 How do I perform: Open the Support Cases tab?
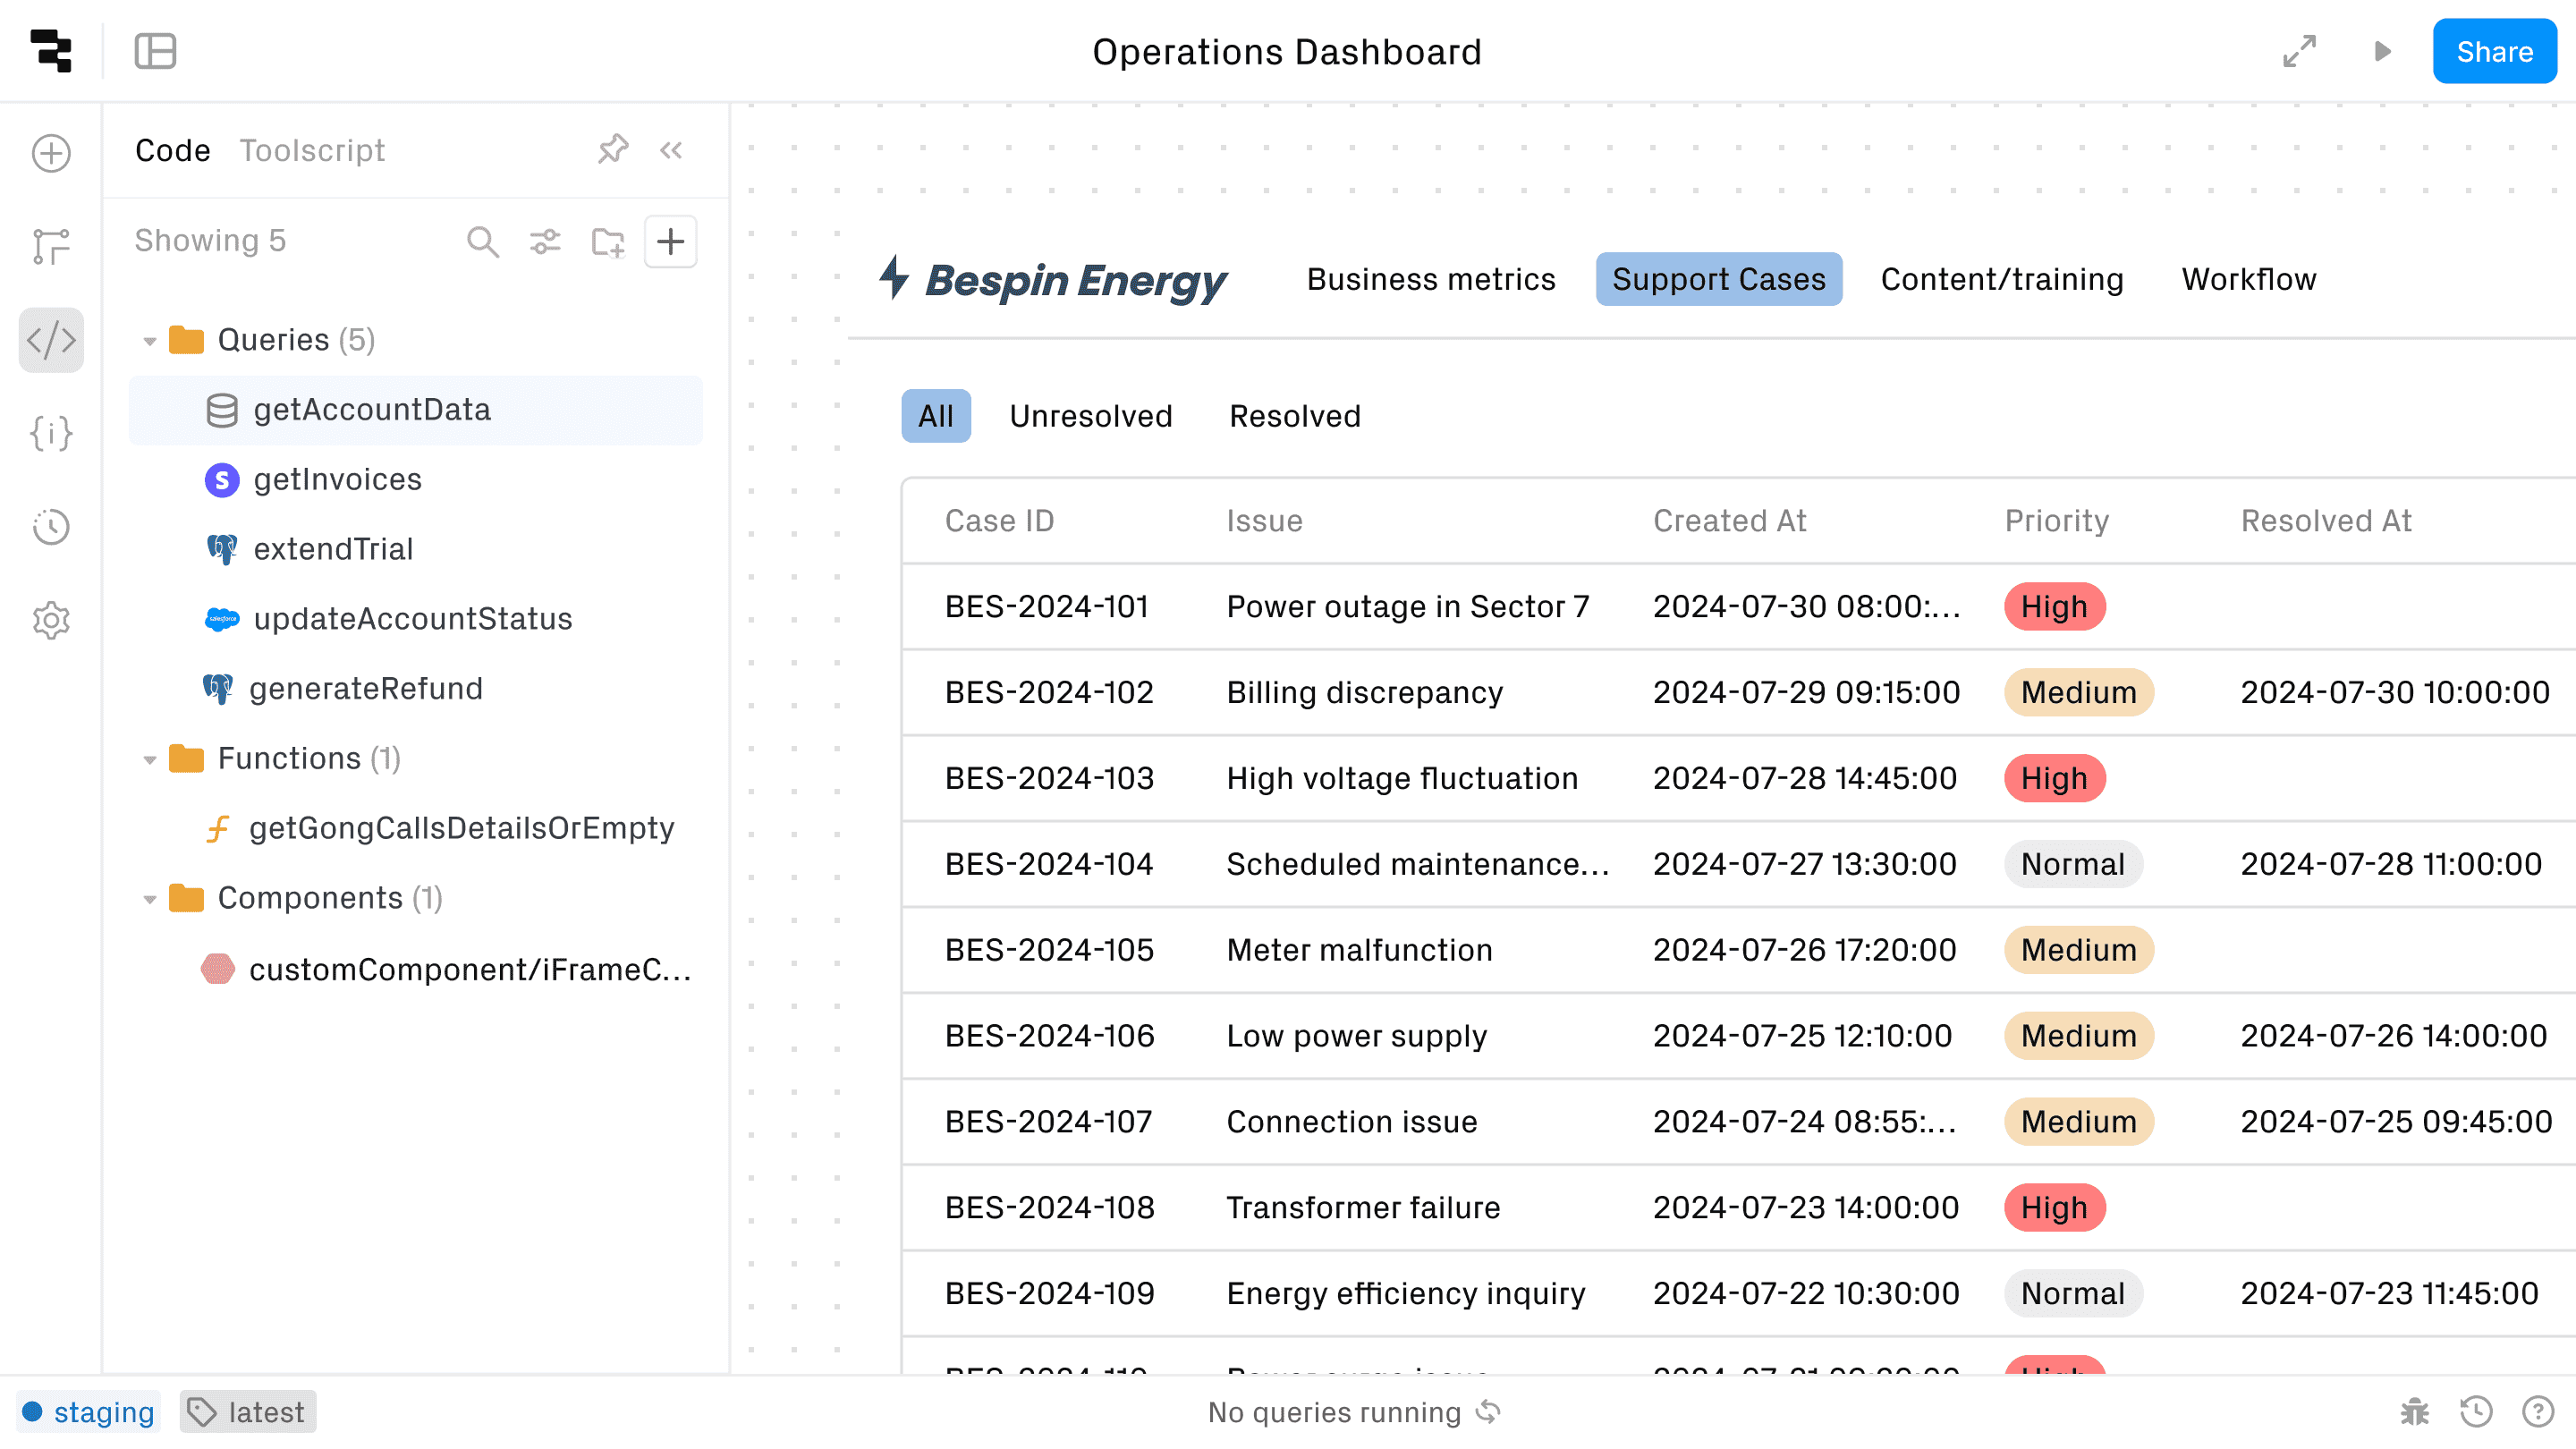[x=1718, y=279]
